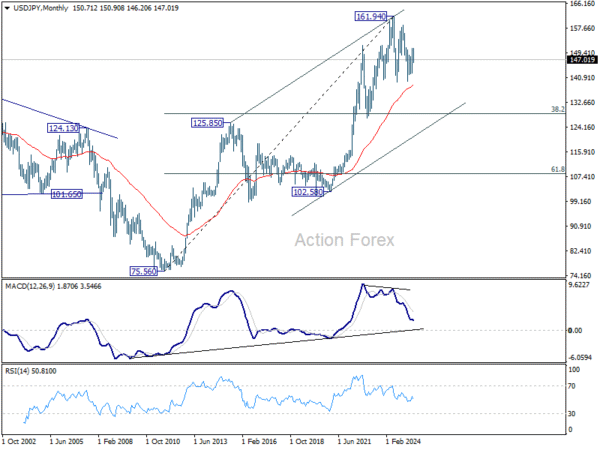Click the 101.650 horizontal level label
This screenshot has width=600, height=450.
coord(67,194)
